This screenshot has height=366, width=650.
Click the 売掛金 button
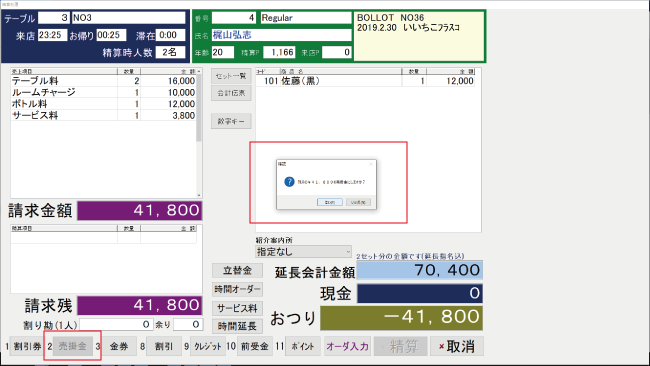[73, 346]
